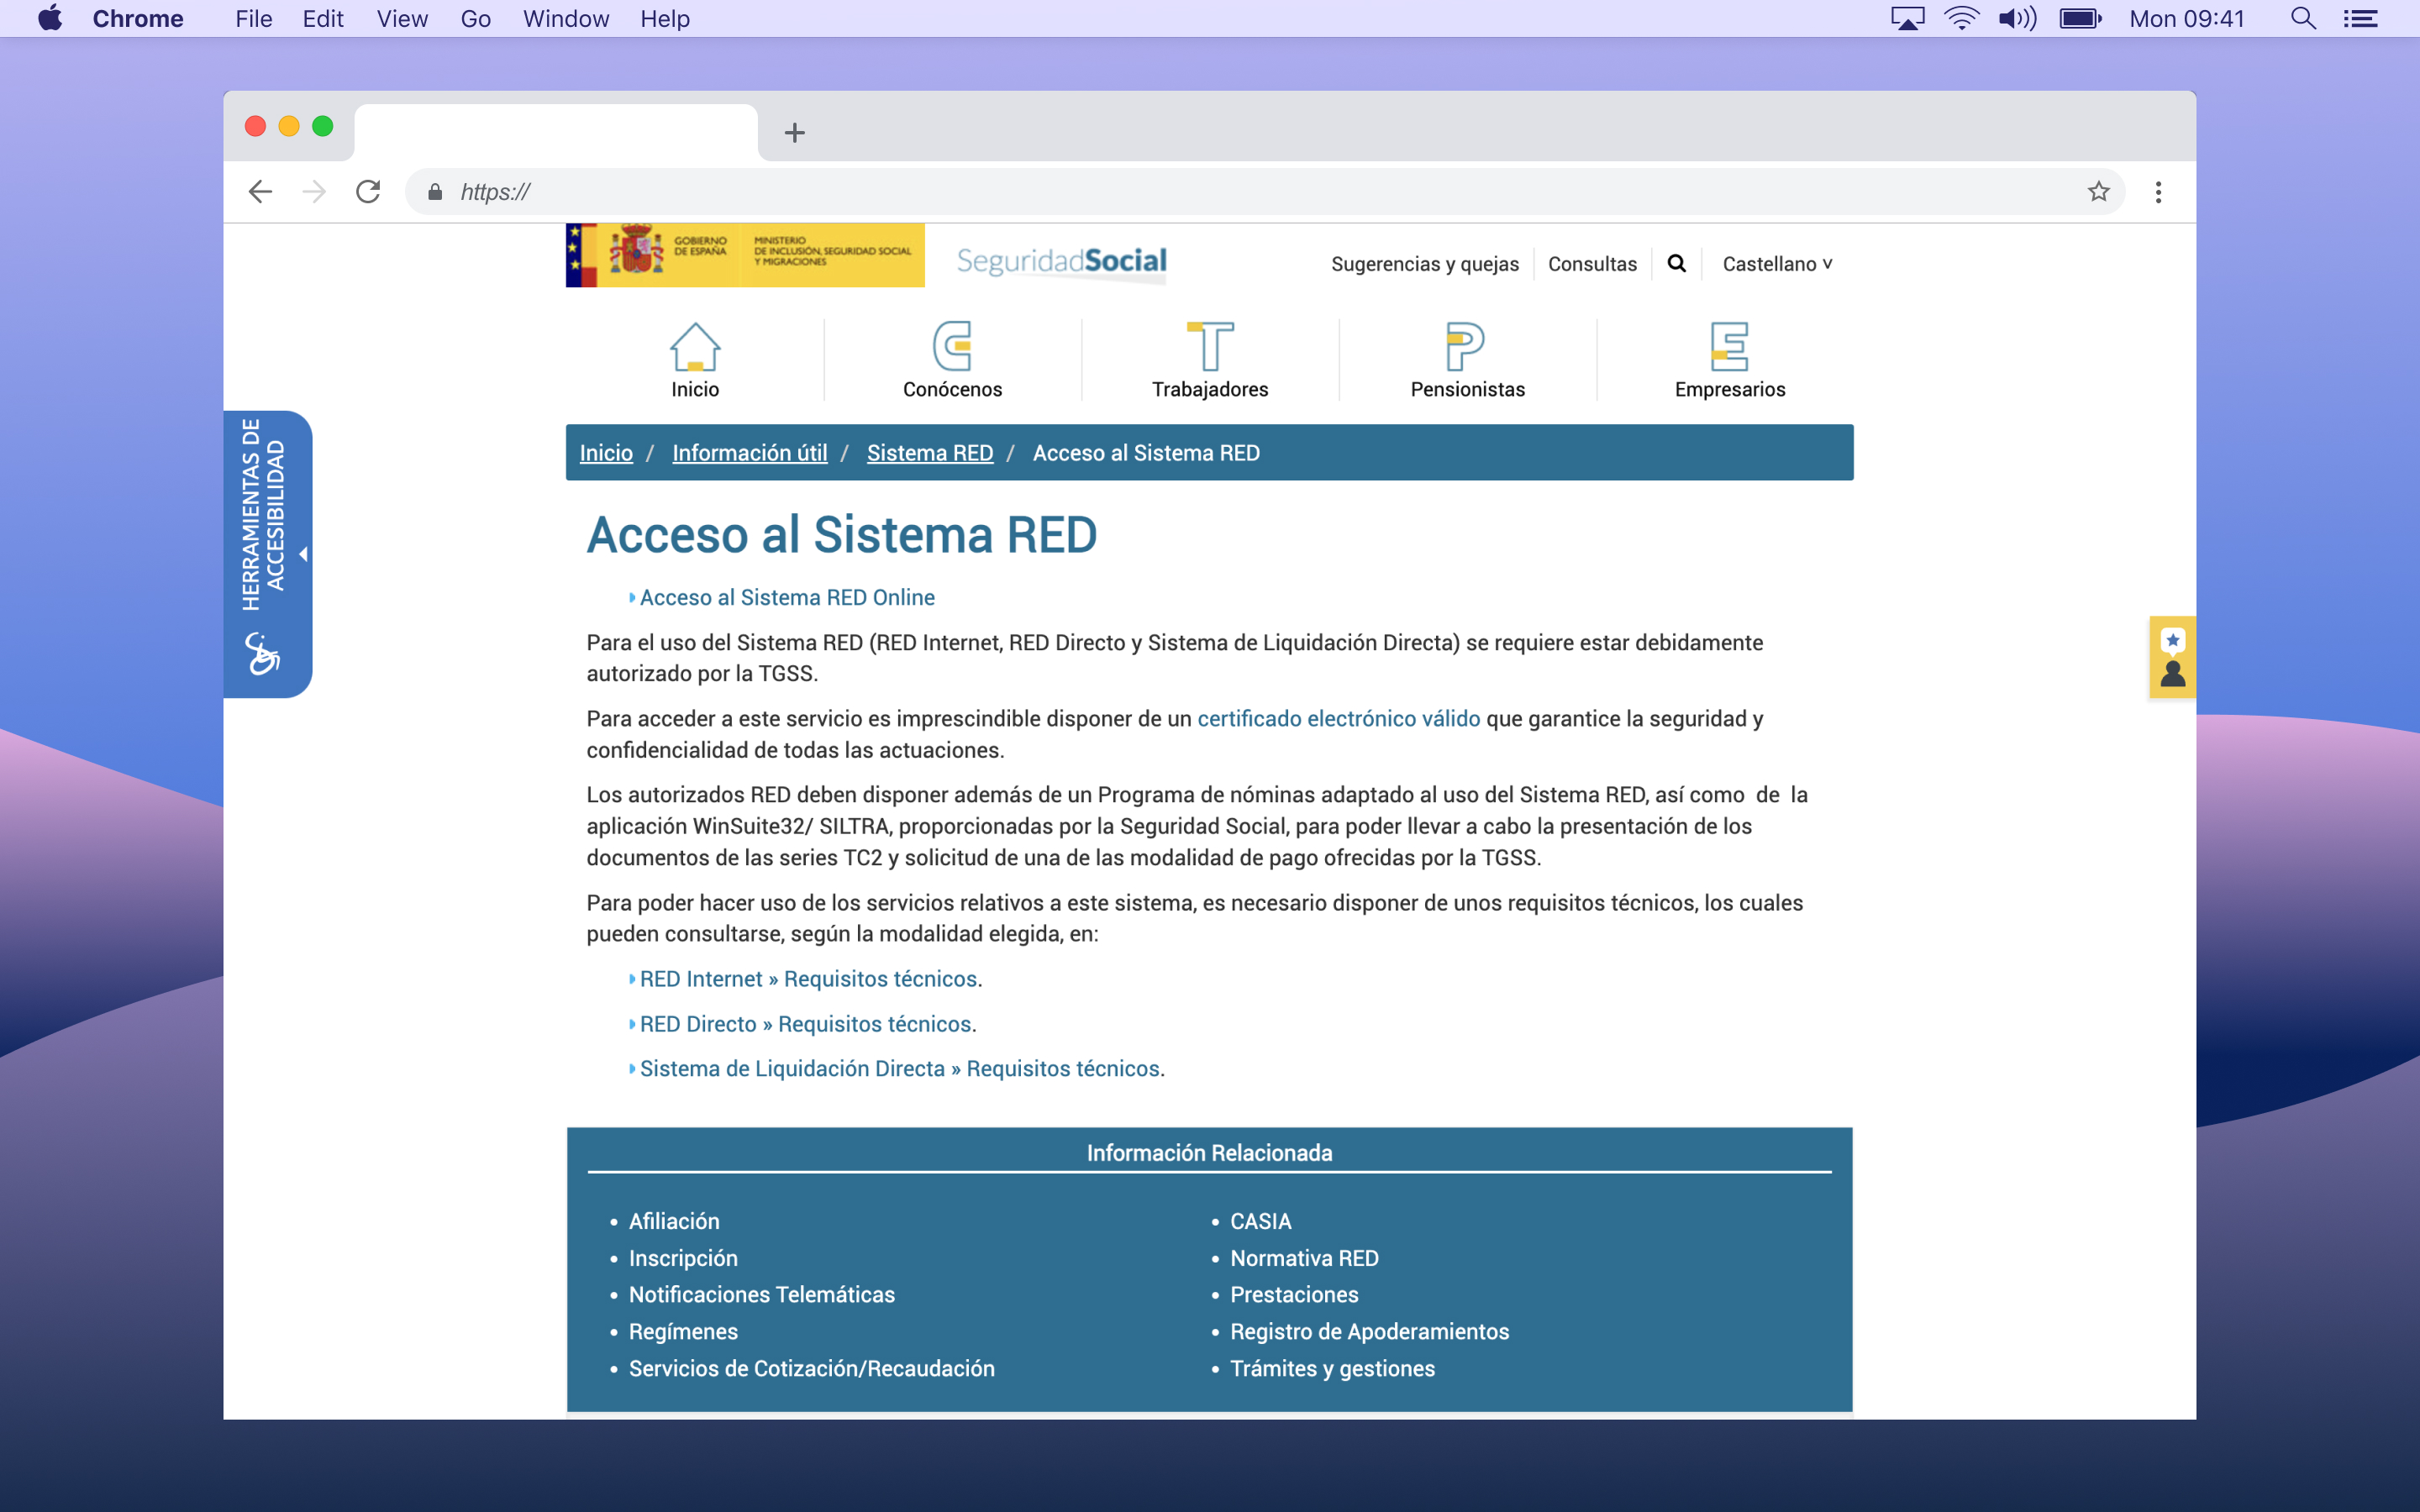Image resolution: width=2420 pixels, height=1512 pixels.
Task: Click the menu bar clock Mon 09:41
Action: click(x=2186, y=19)
